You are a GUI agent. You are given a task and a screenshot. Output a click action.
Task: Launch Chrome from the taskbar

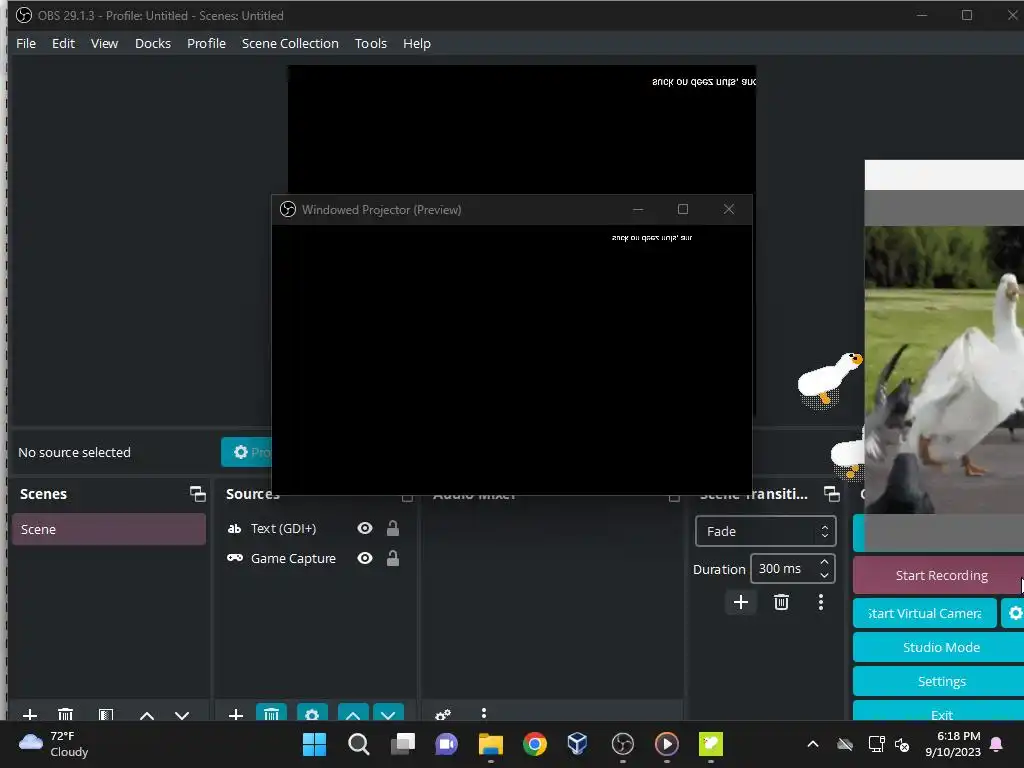click(x=534, y=744)
